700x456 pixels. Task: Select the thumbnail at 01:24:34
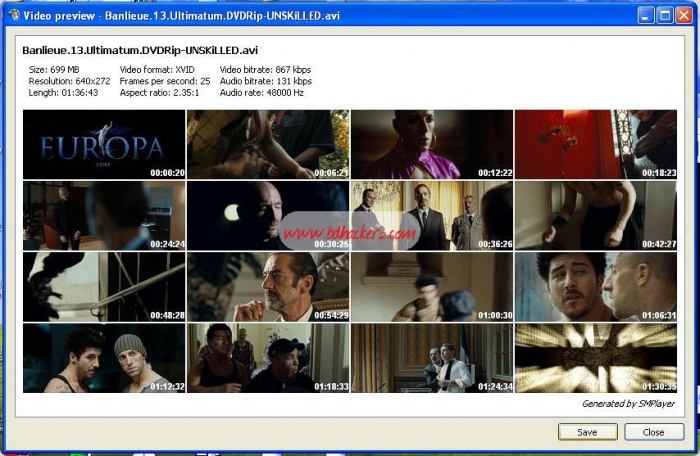(432, 358)
